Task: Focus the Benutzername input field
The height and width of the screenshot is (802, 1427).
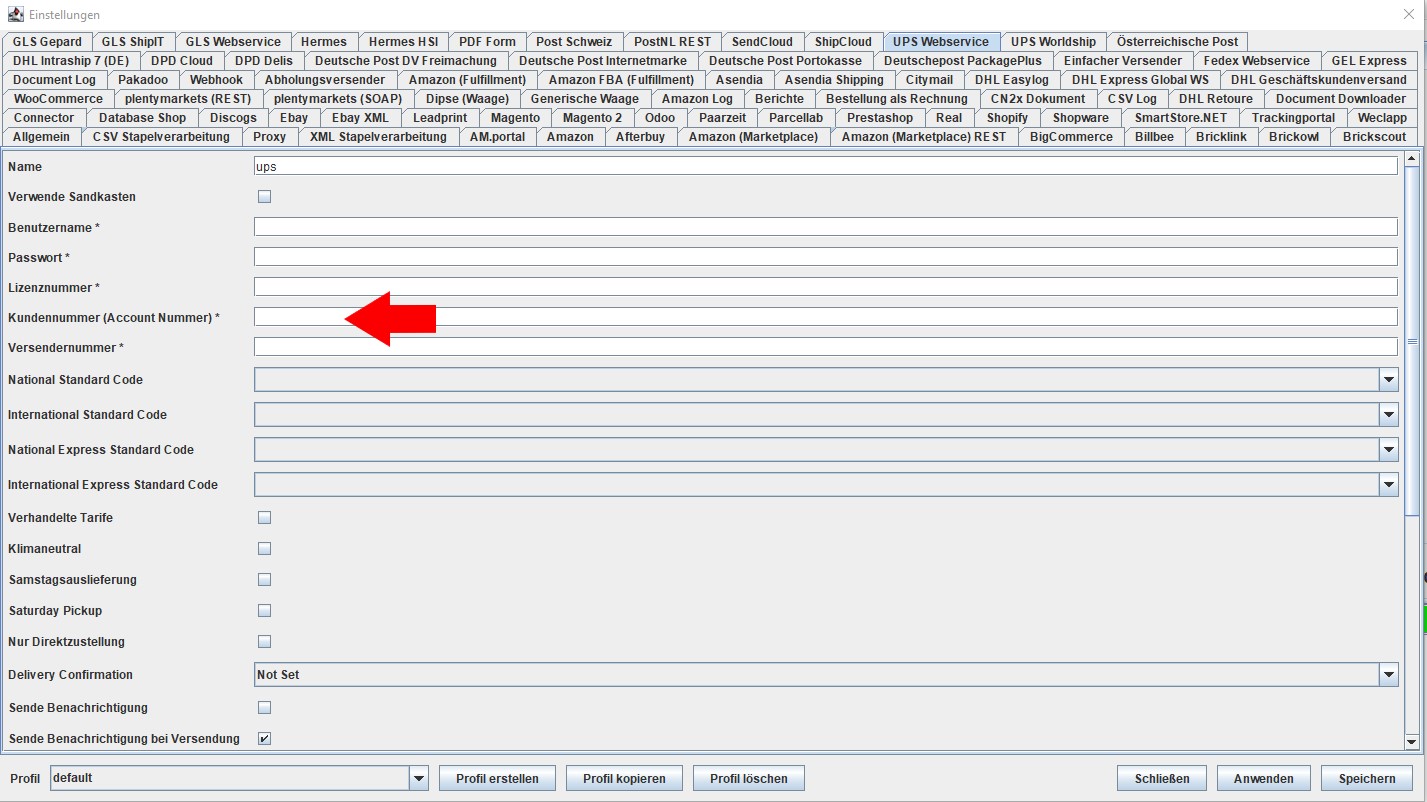Action: pos(826,227)
